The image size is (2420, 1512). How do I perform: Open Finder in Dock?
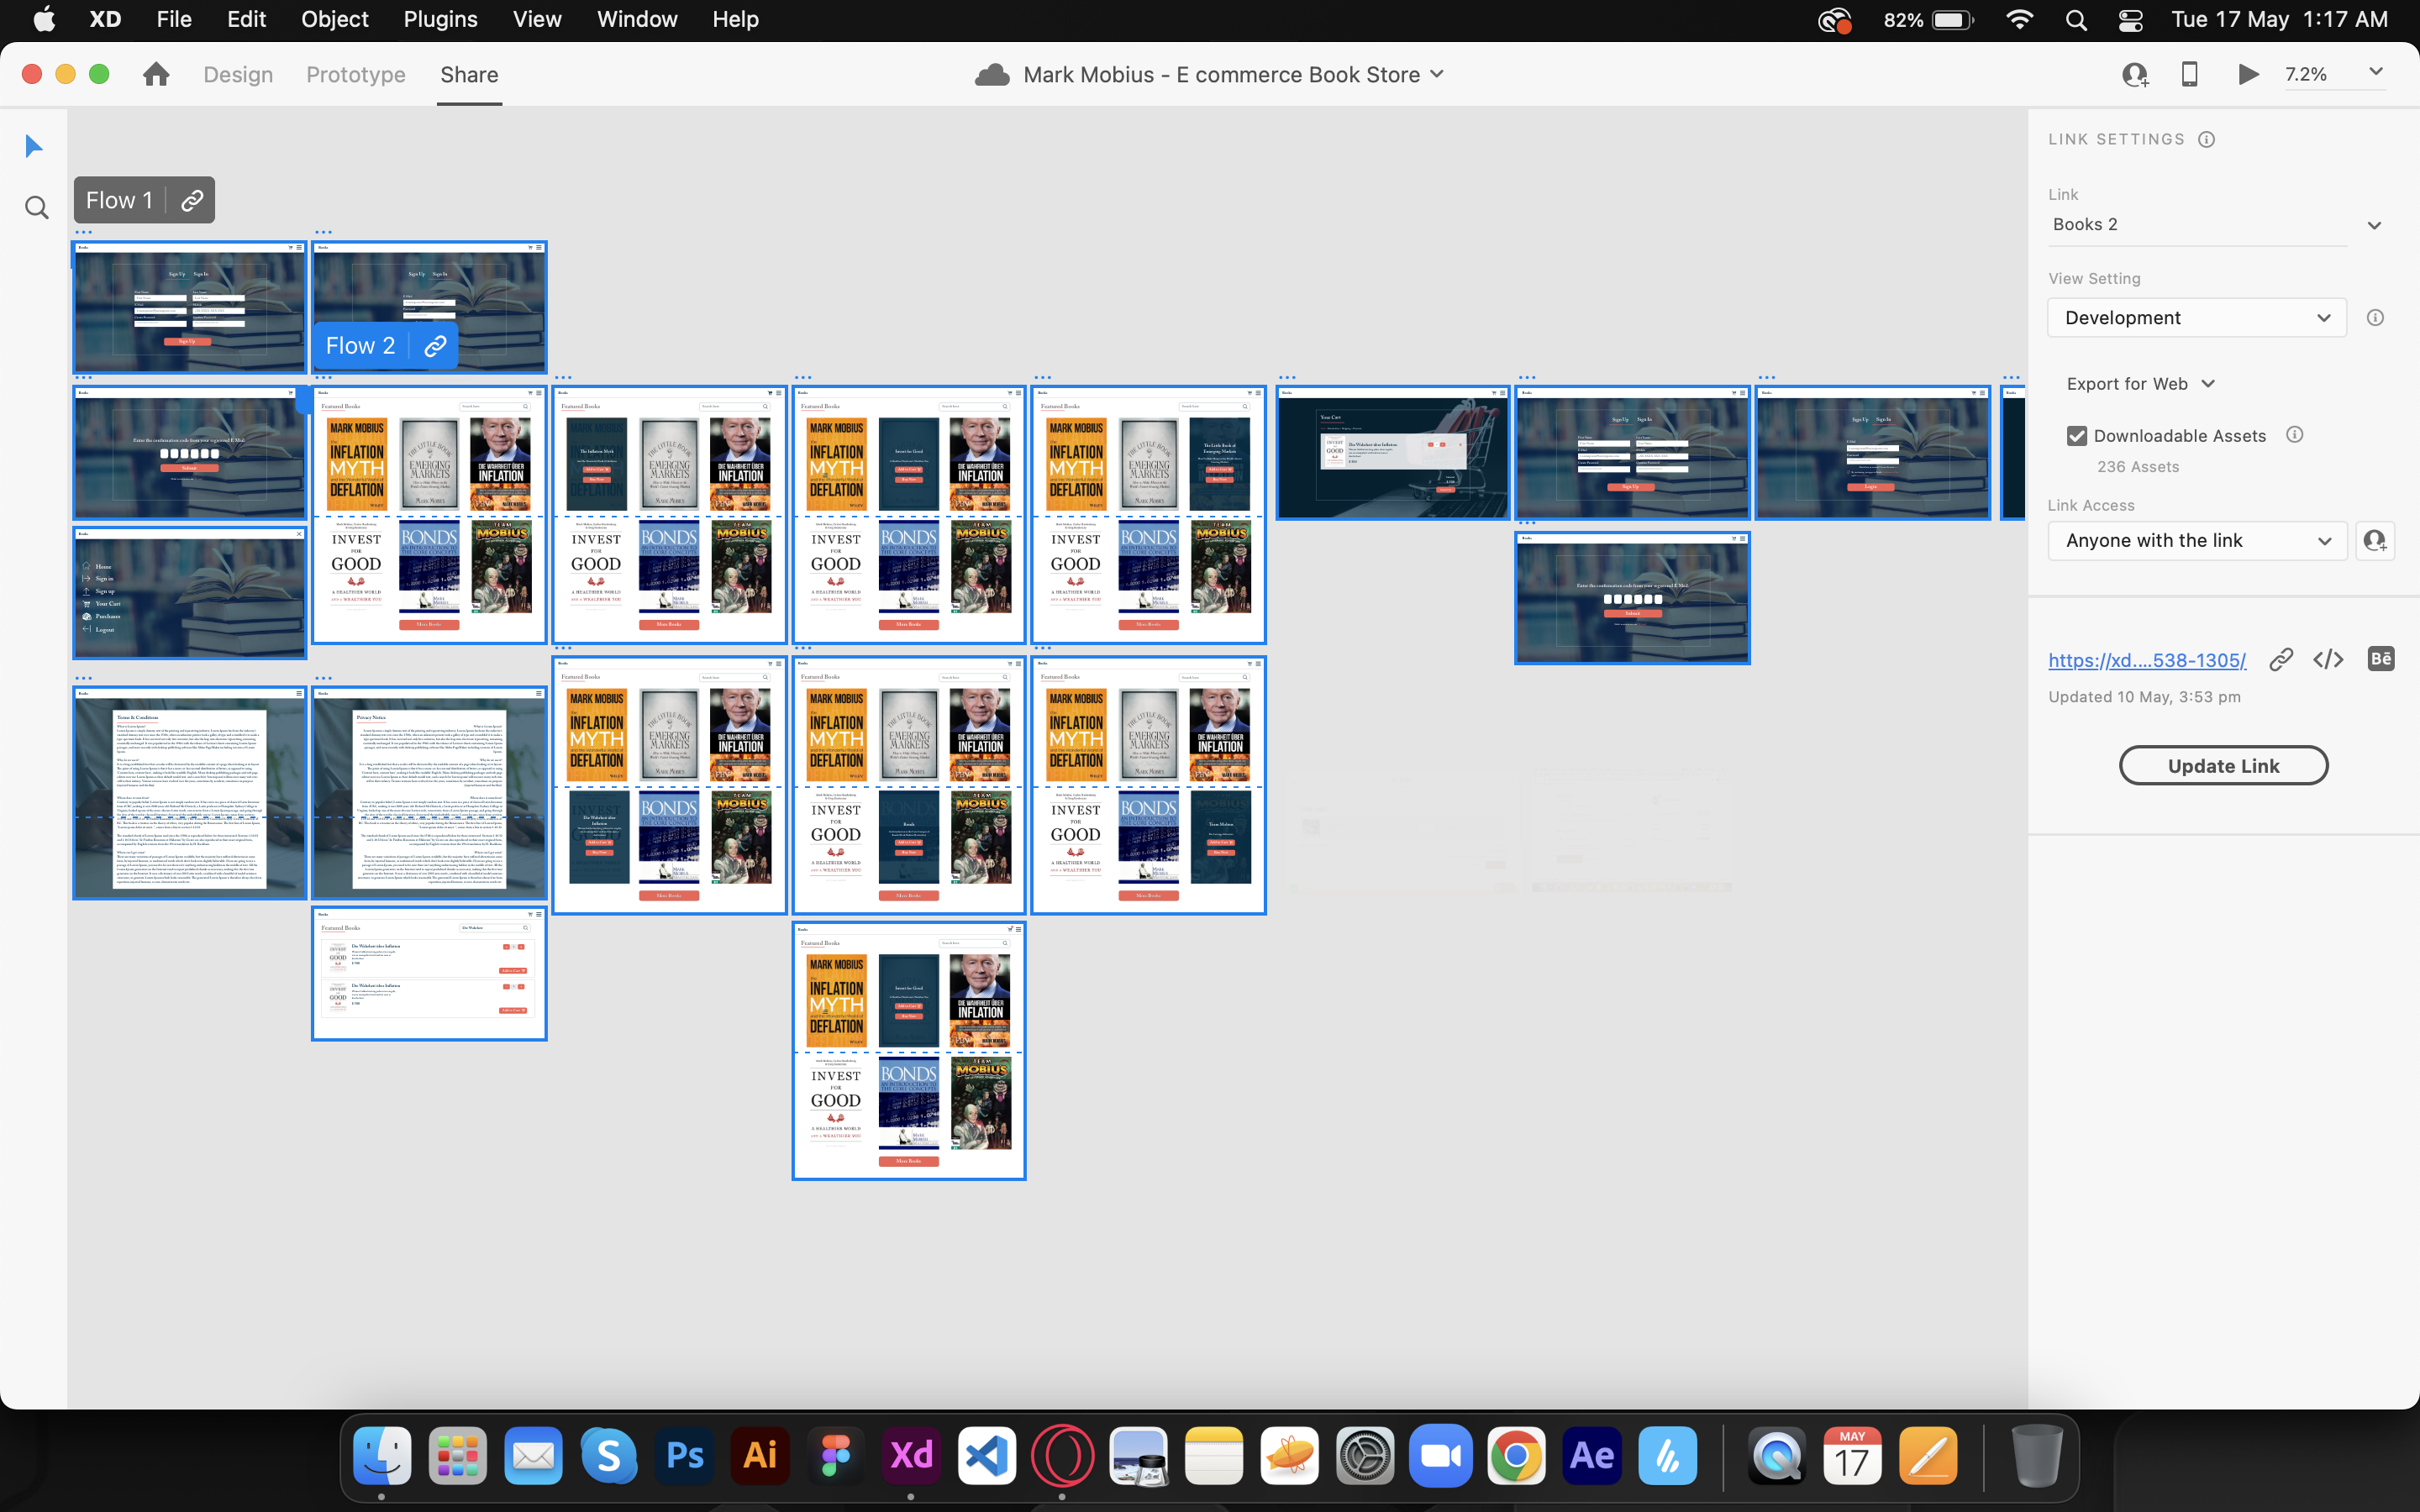point(382,1455)
